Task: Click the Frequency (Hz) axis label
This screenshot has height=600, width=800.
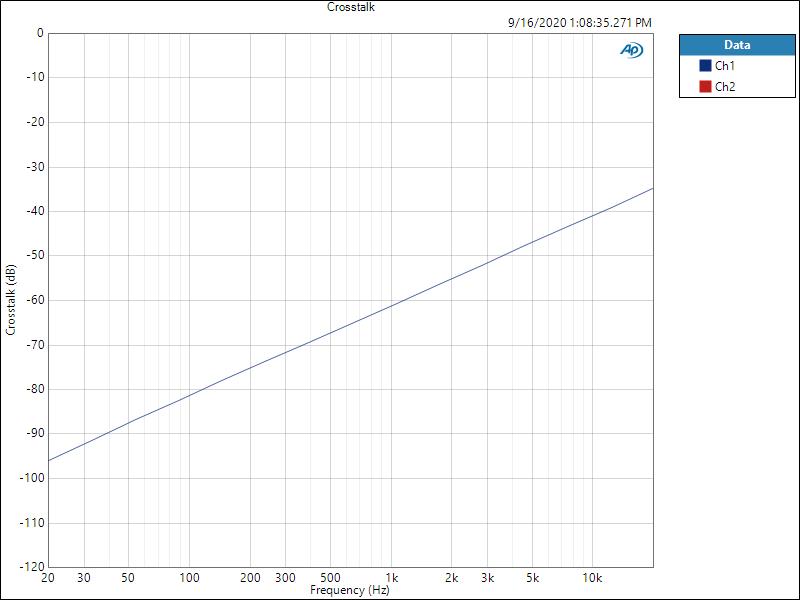Action: point(350,590)
